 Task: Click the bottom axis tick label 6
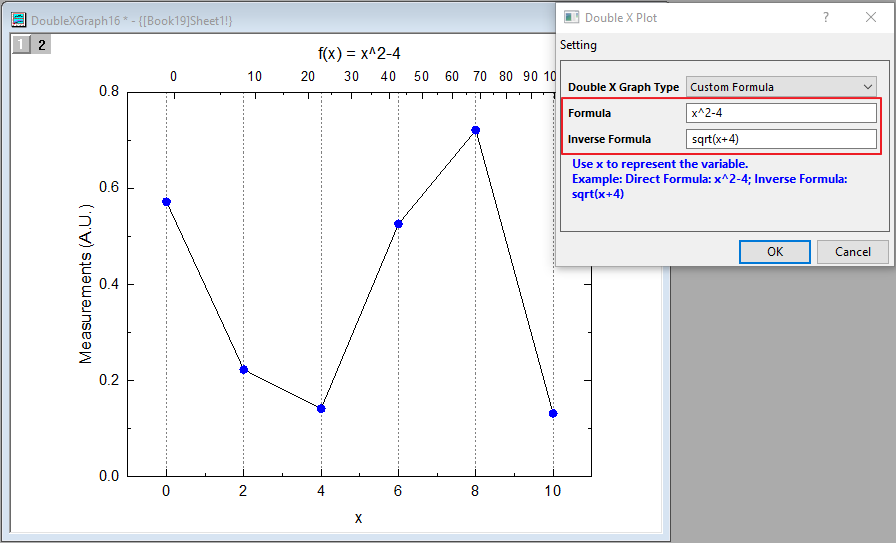click(398, 491)
